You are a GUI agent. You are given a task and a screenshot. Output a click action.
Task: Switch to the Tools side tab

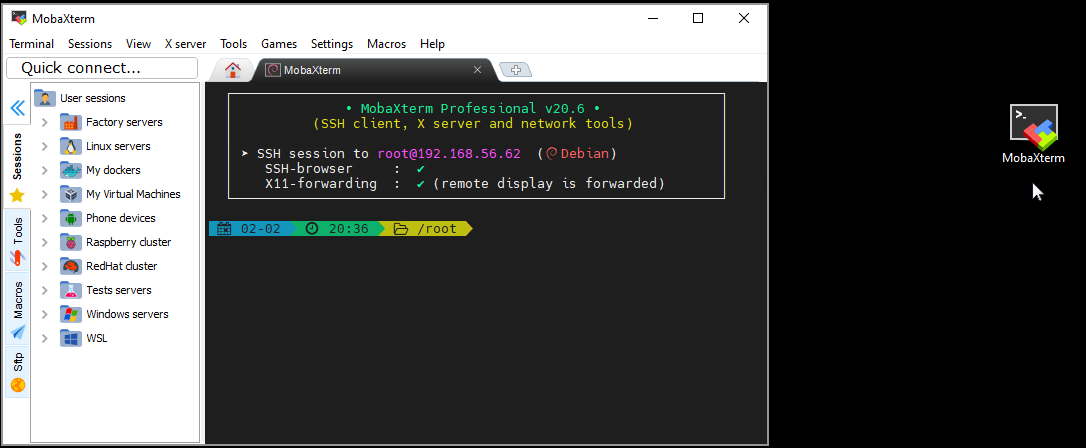click(x=17, y=242)
